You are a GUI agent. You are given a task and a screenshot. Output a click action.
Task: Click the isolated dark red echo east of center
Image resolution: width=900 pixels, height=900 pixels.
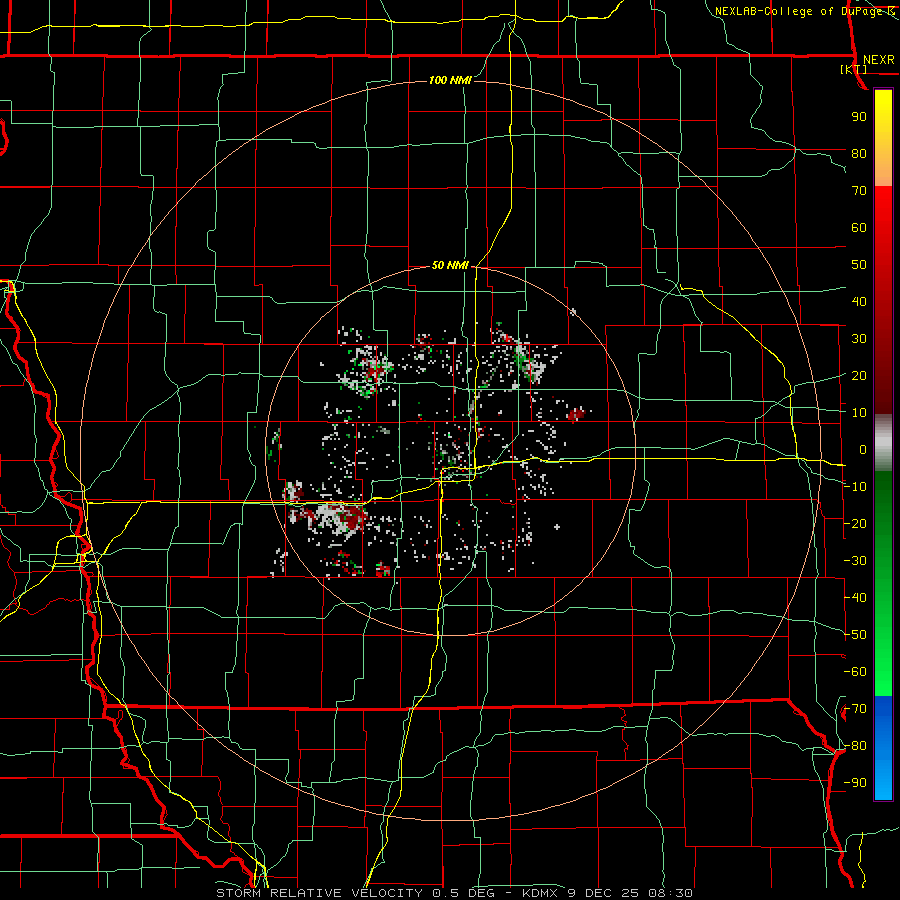pyautogui.click(x=576, y=414)
